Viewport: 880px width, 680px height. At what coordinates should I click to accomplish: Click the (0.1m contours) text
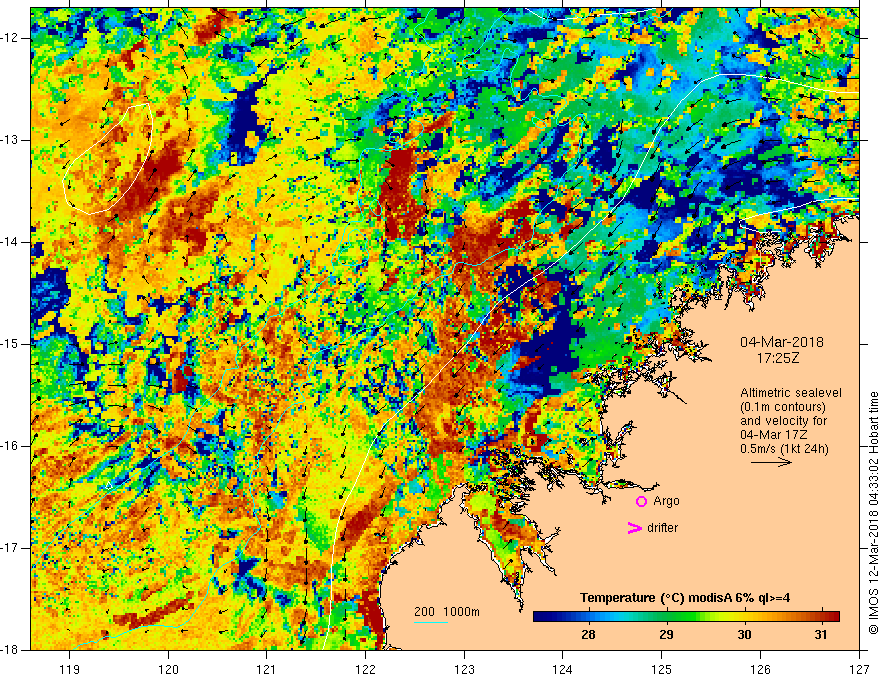point(783,407)
